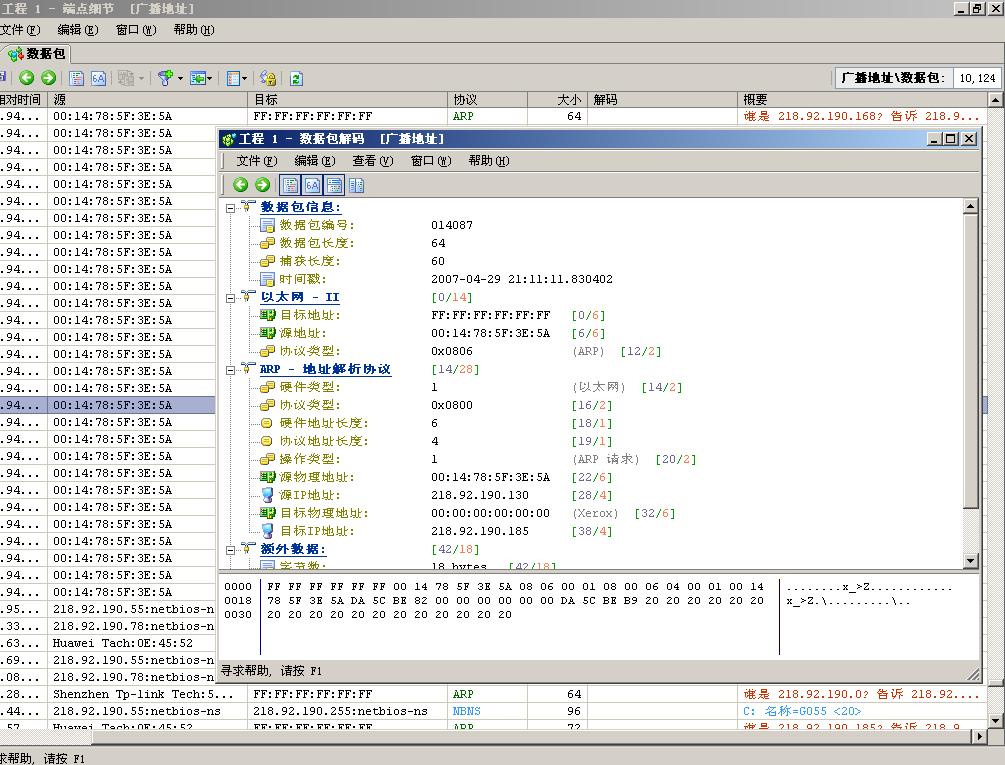
Task: Select the 数据包 tab
Action: 37,54
